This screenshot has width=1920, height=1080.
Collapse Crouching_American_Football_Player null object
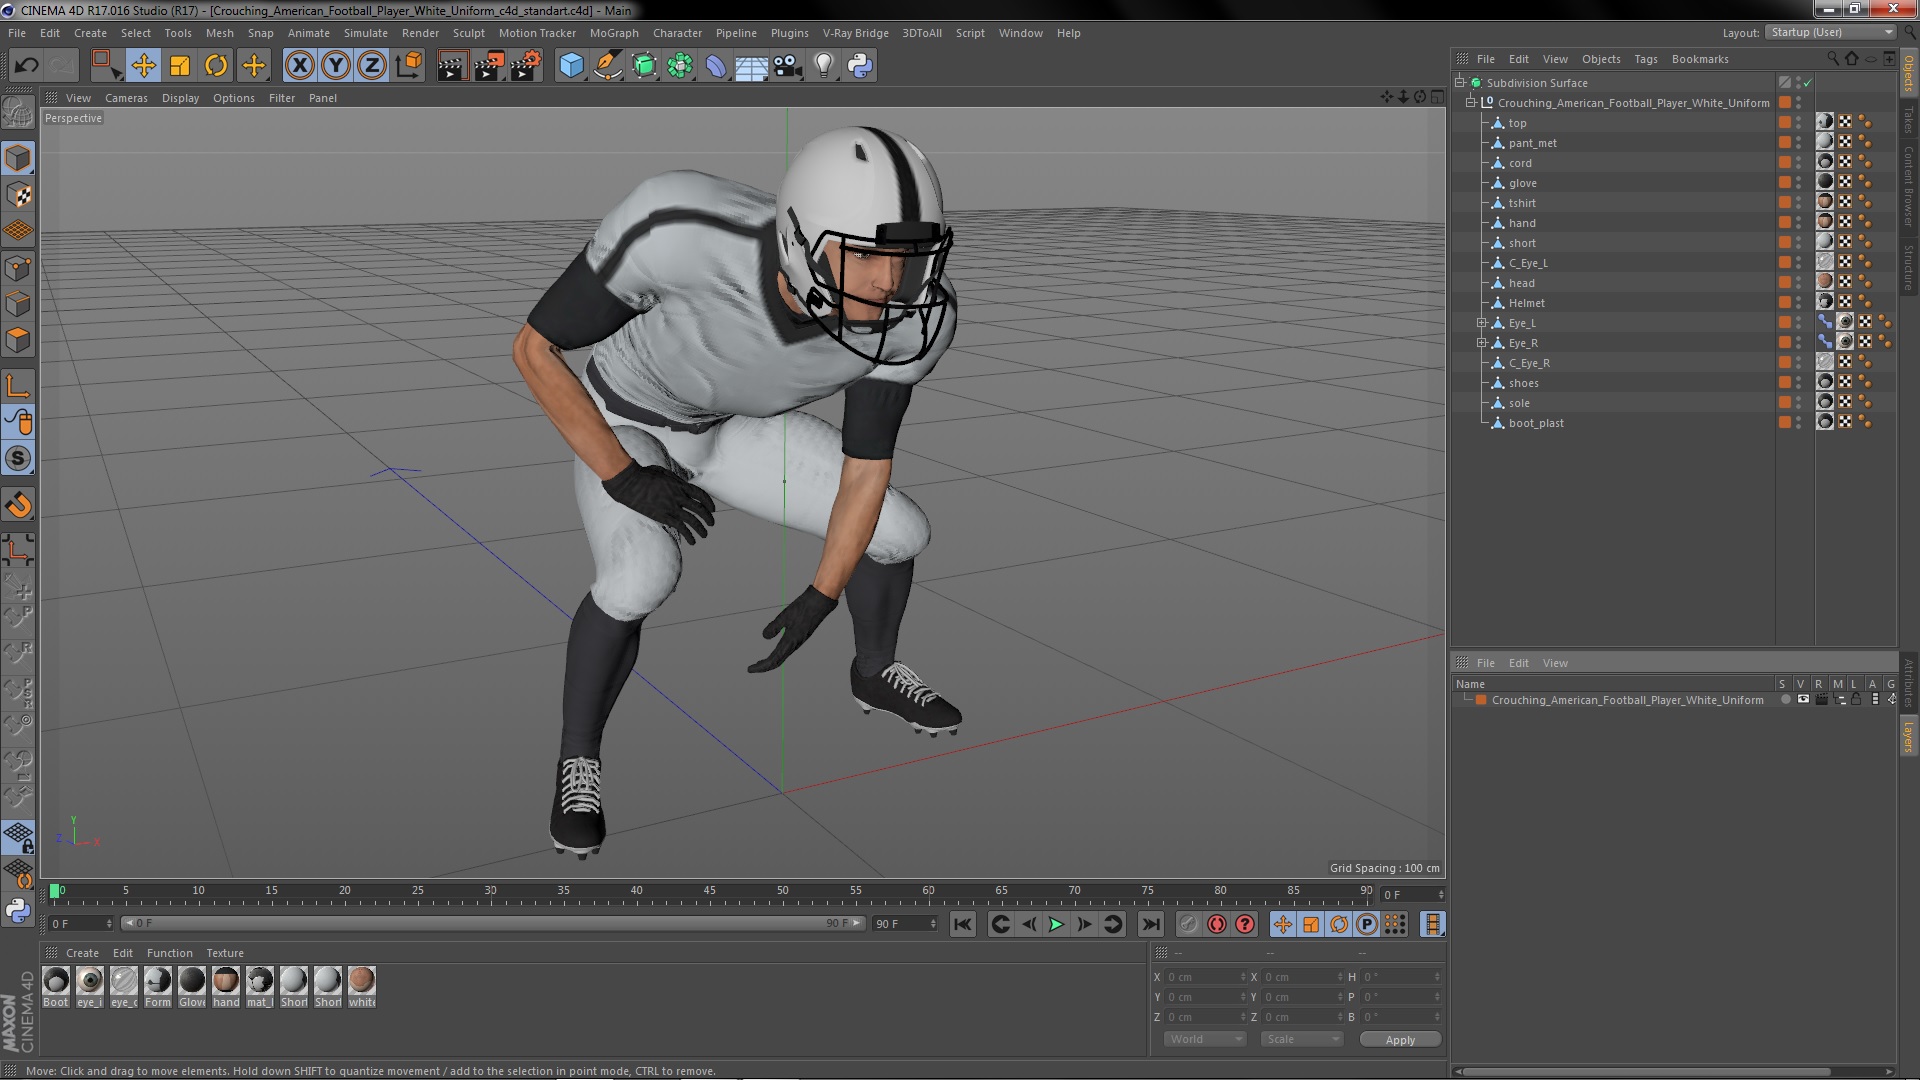coord(1471,103)
